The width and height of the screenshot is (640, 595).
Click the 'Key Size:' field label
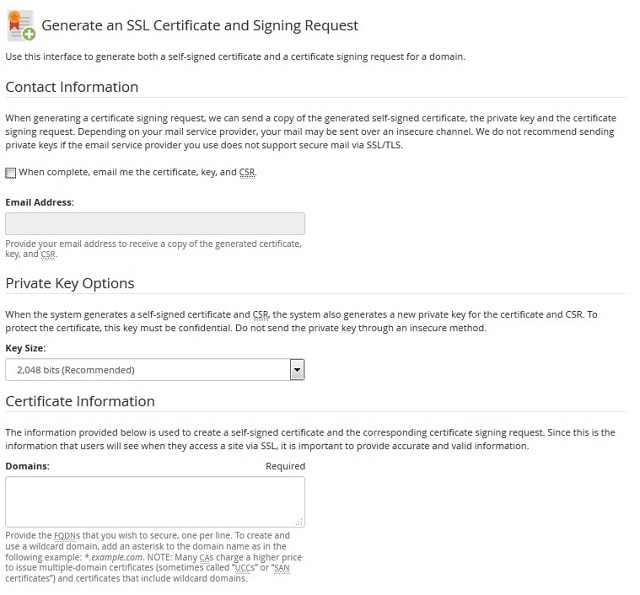pos(25,349)
